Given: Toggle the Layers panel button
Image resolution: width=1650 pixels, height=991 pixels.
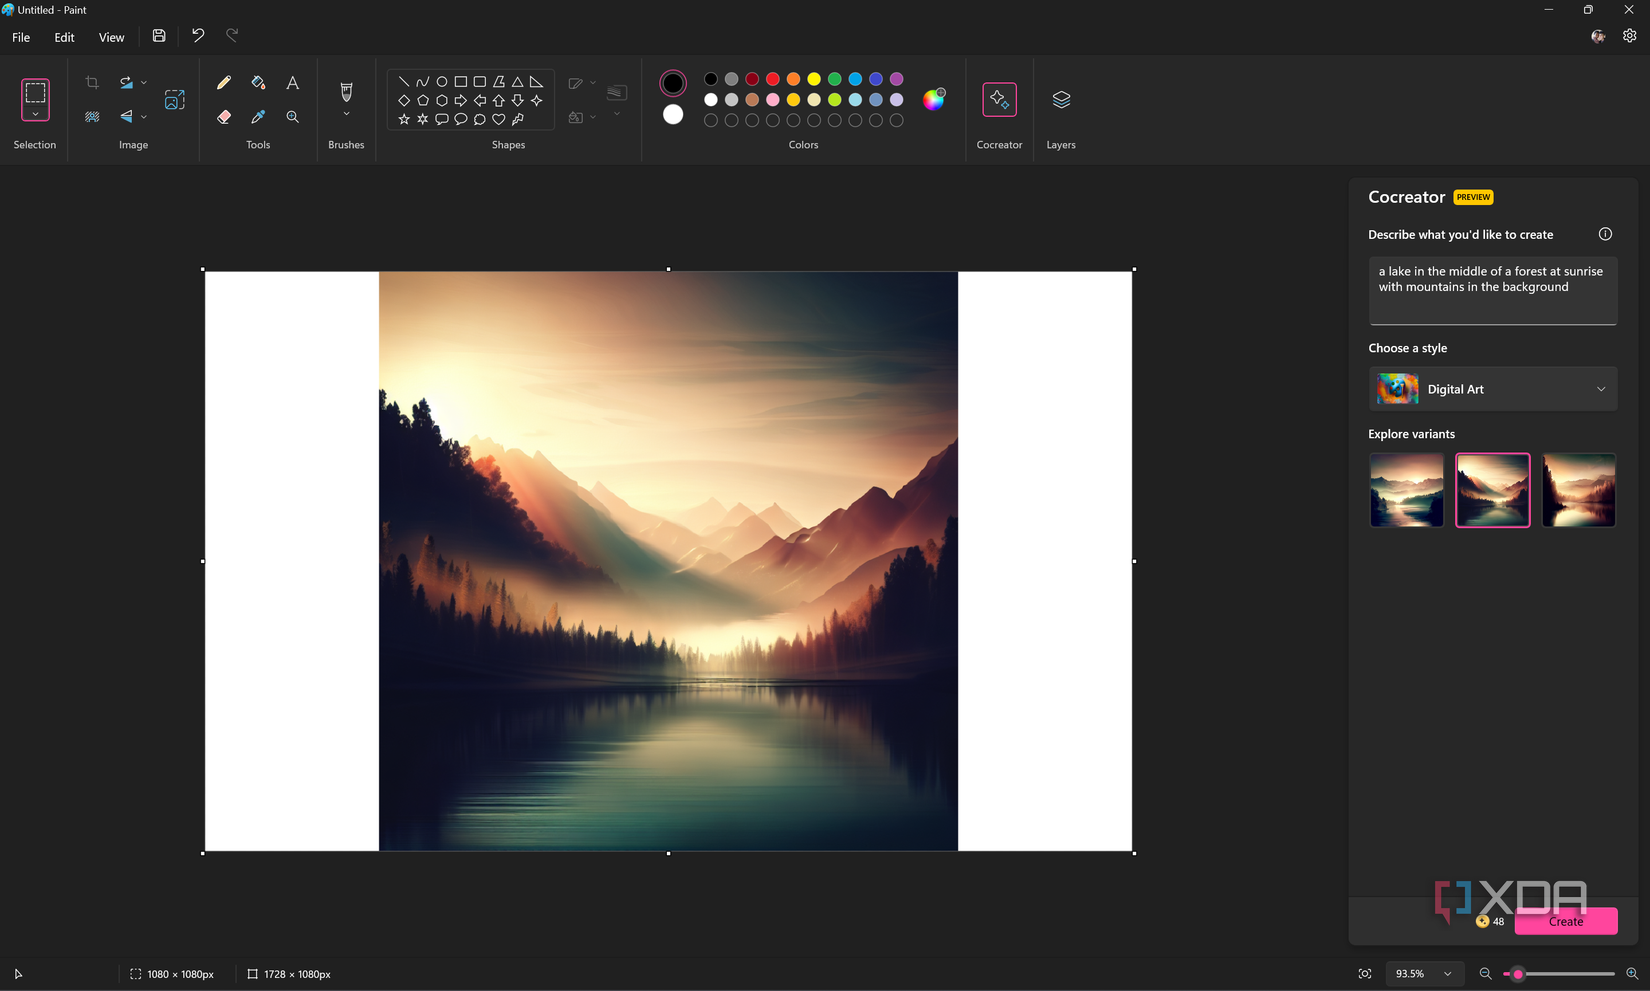Looking at the screenshot, I should tap(1061, 100).
